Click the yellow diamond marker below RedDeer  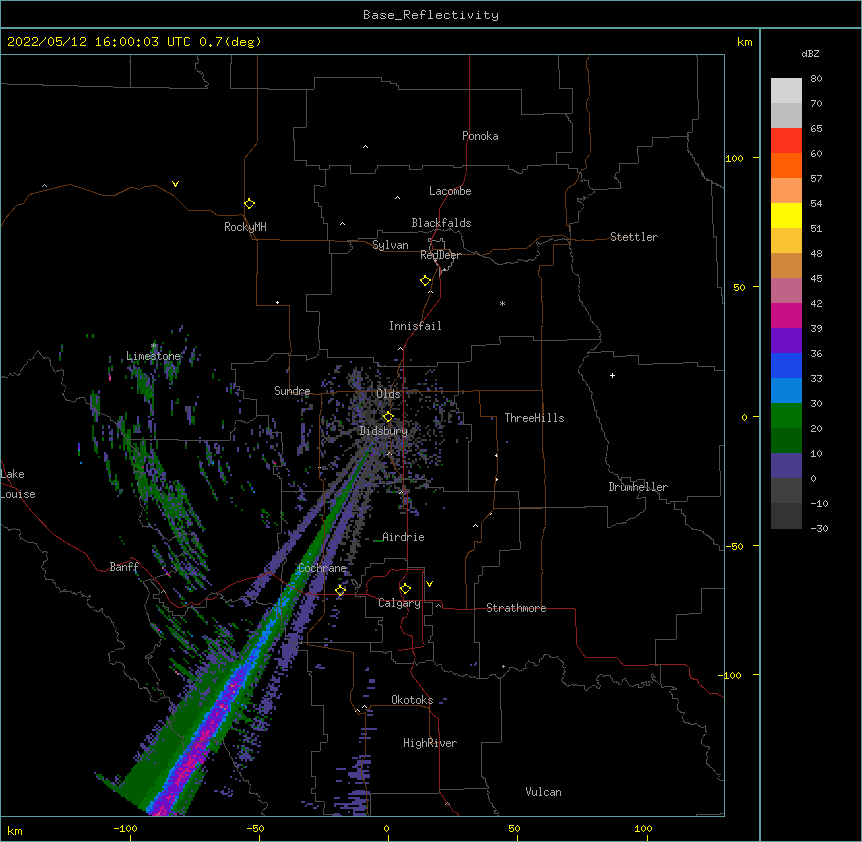click(426, 281)
